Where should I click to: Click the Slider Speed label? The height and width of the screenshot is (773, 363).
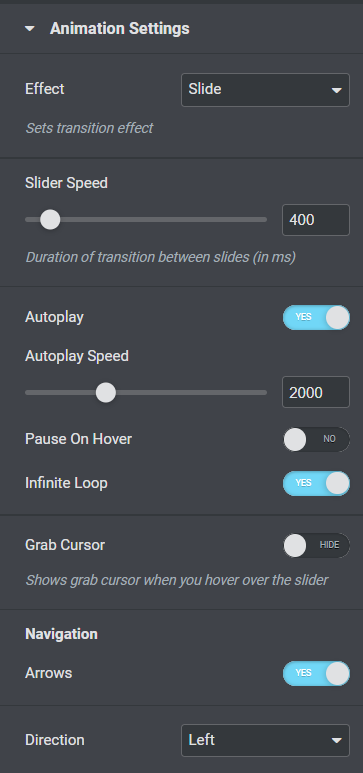67,183
